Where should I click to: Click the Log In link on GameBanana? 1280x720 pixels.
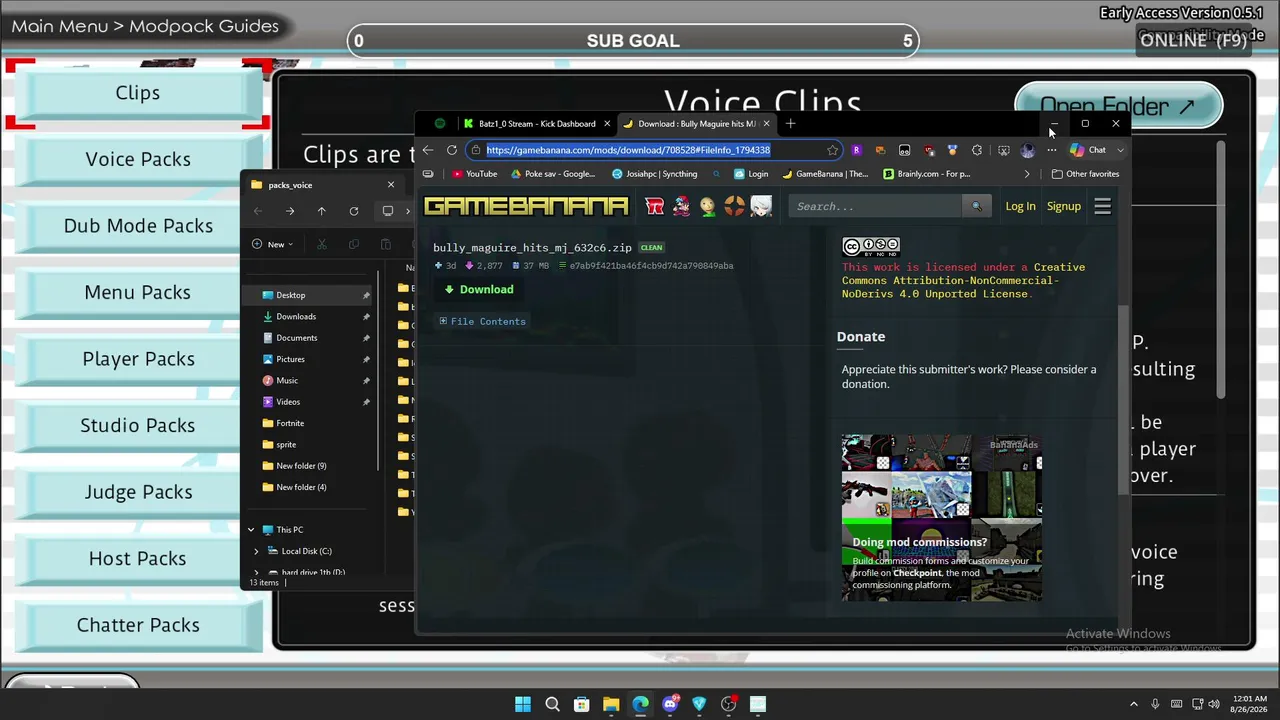[1020, 206]
